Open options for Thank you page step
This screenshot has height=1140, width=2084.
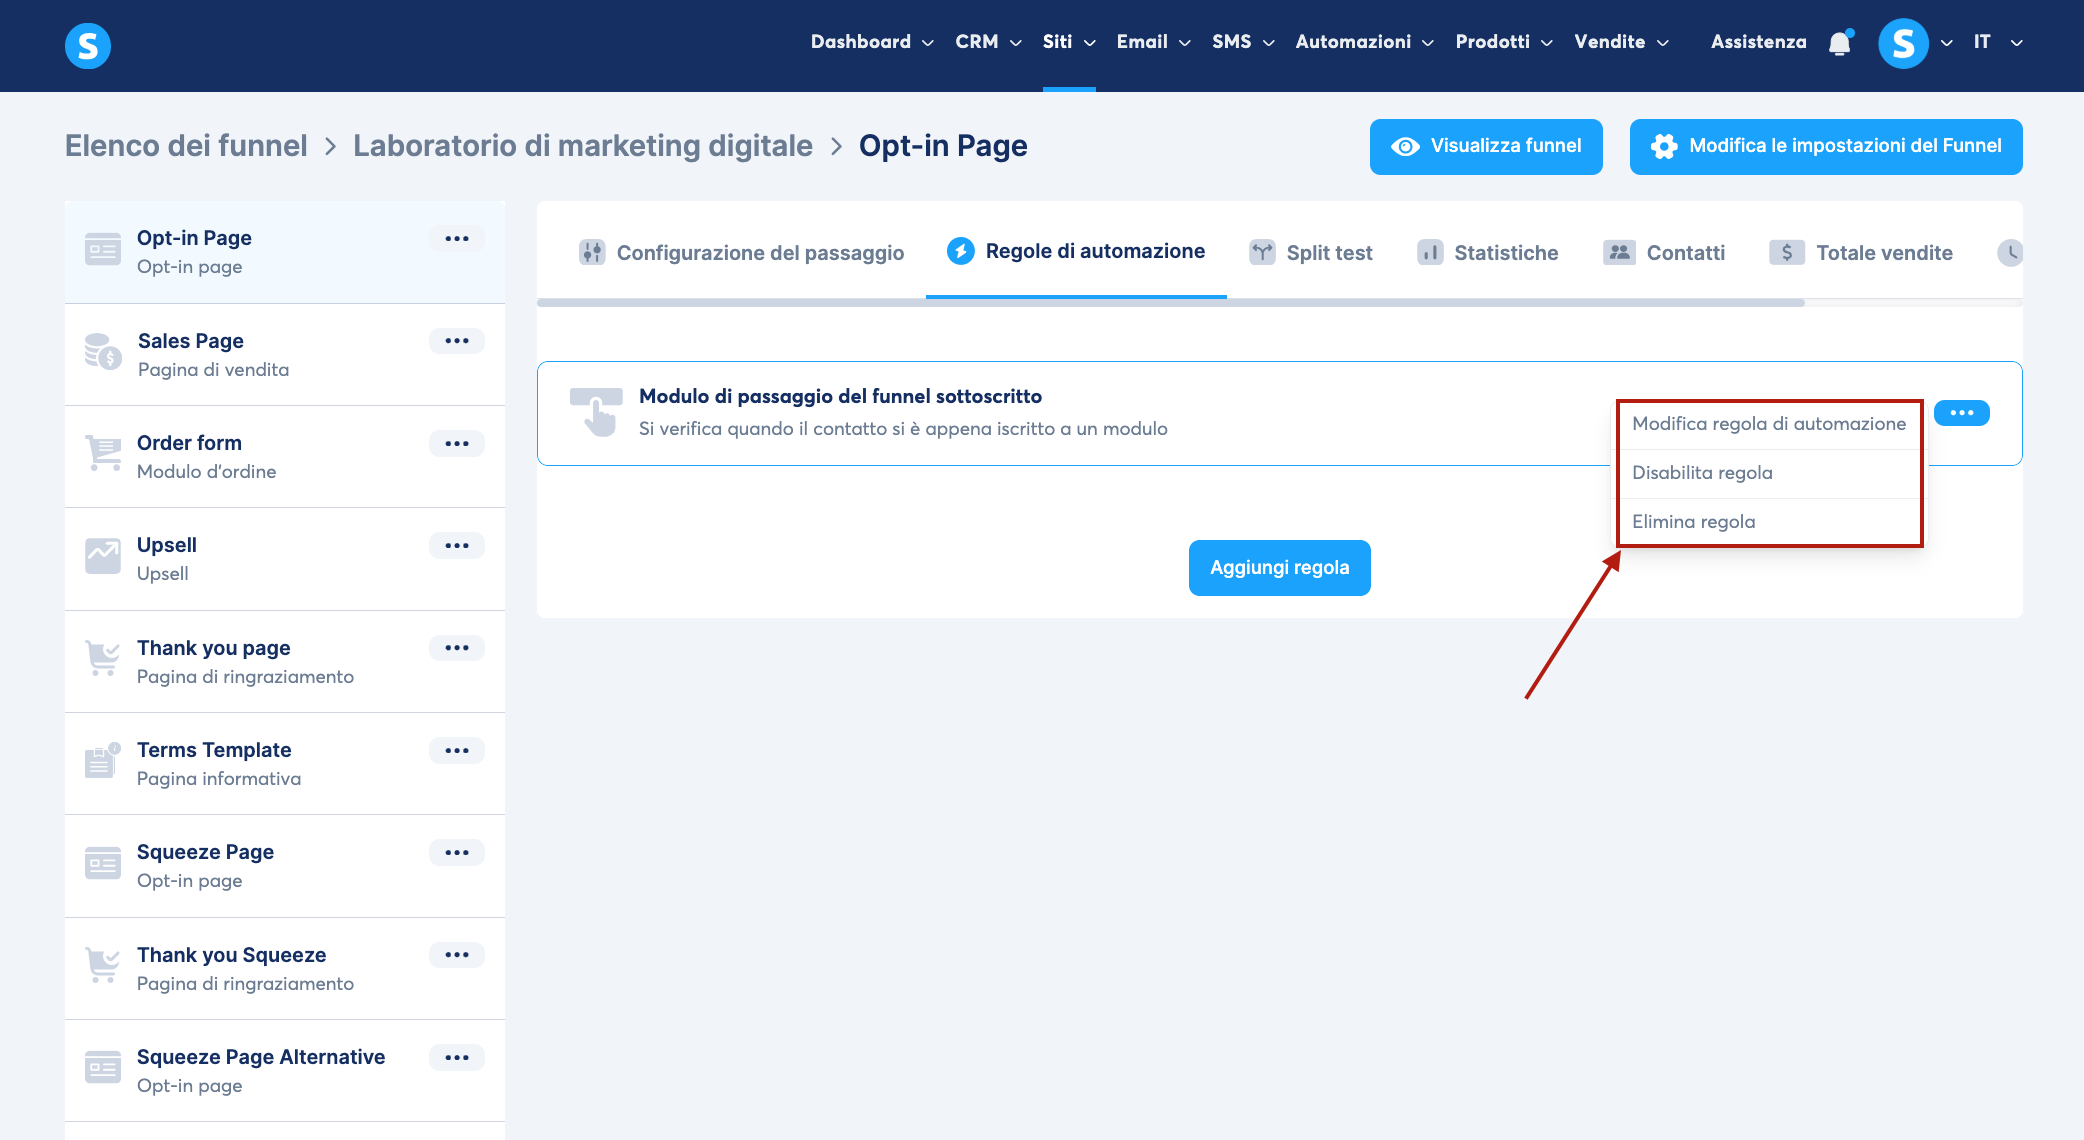[457, 648]
